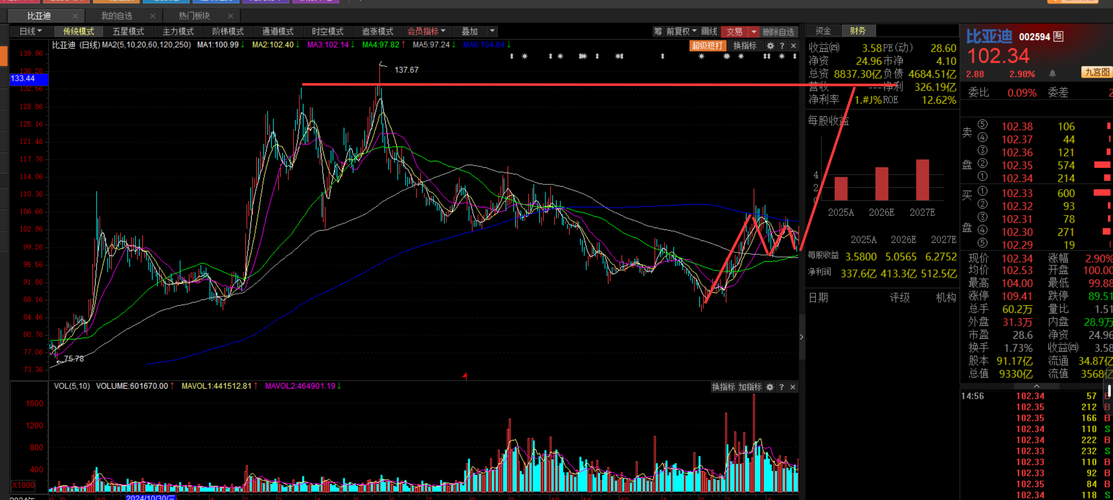The image size is (1113, 500).
Task: Click the tick list scrollbar
Action: [1109, 393]
